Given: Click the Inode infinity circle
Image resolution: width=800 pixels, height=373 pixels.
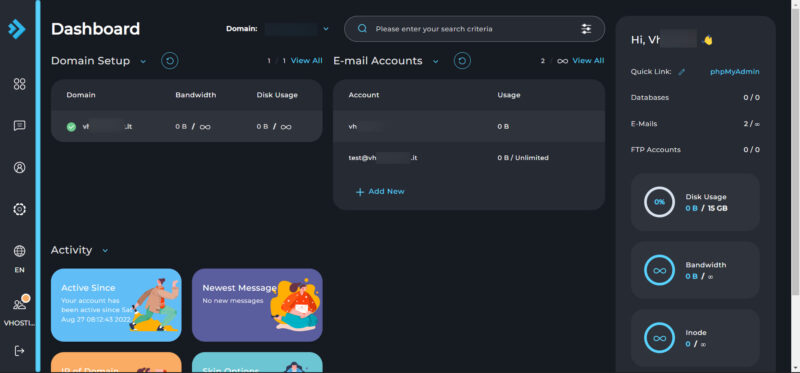Looking at the screenshot, I should coord(660,338).
